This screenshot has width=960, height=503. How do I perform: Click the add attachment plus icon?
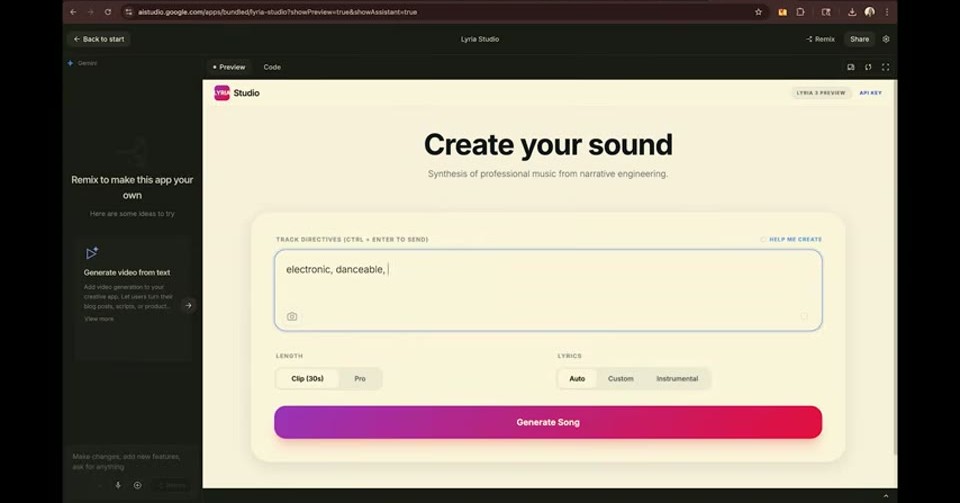point(137,485)
